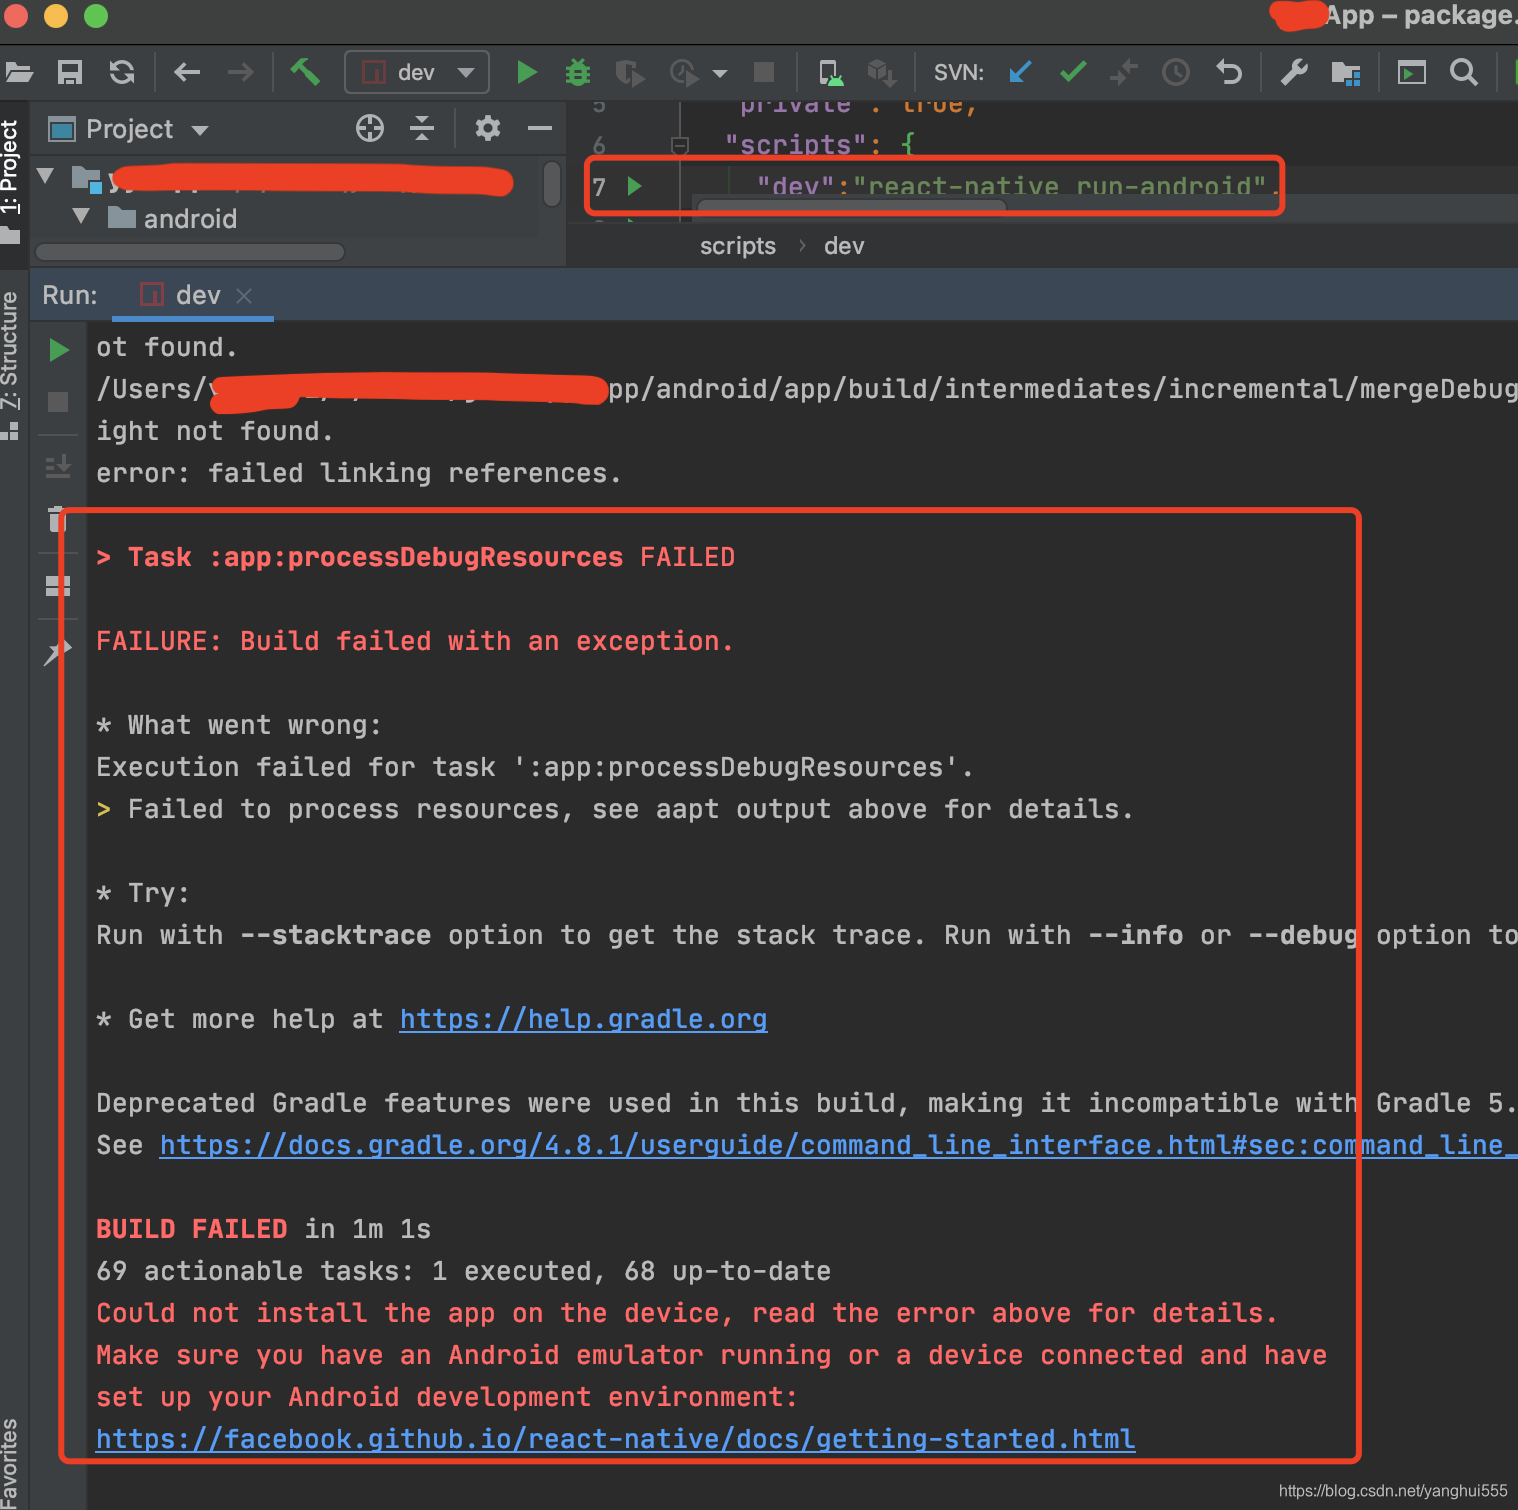1518x1510 pixels.
Task: Stop the process in Run panel
Action: [x=58, y=402]
